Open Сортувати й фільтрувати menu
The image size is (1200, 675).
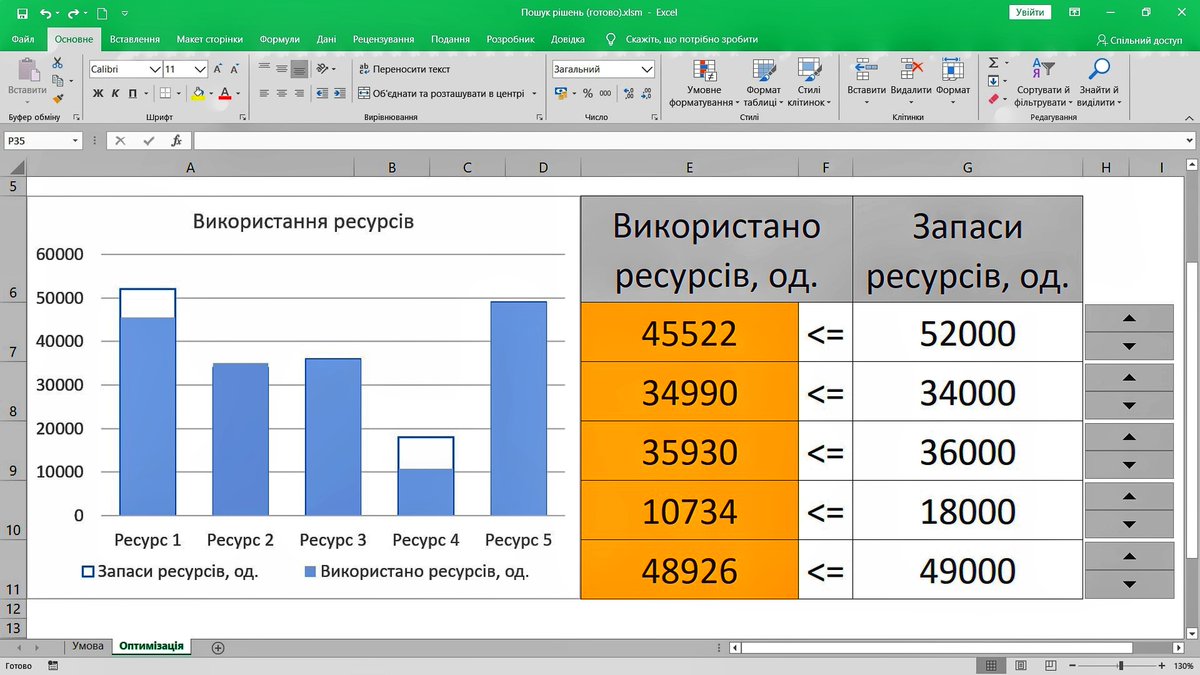(1042, 83)
